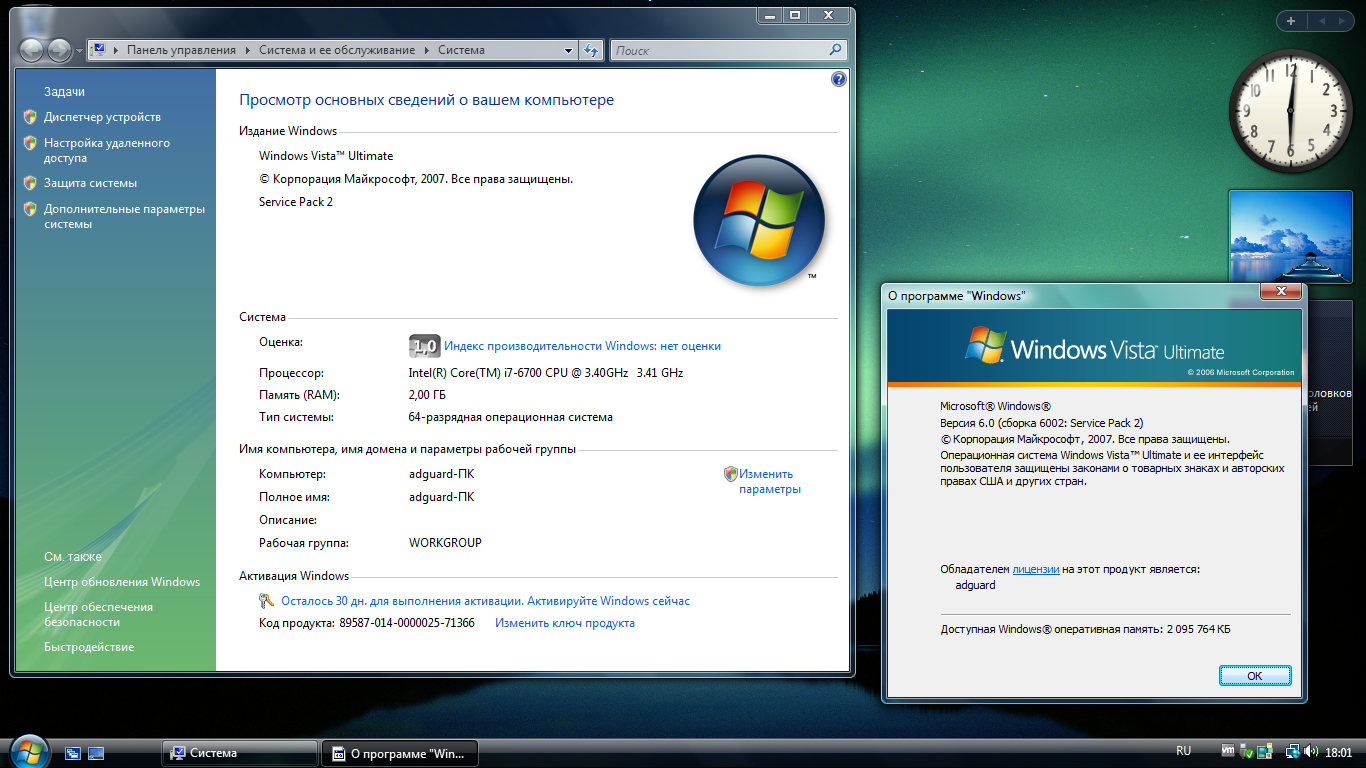The image size is (1366, 768).
Task: Click Индекс производительности Windows: нет оценки
Action: tap(582, 346)
